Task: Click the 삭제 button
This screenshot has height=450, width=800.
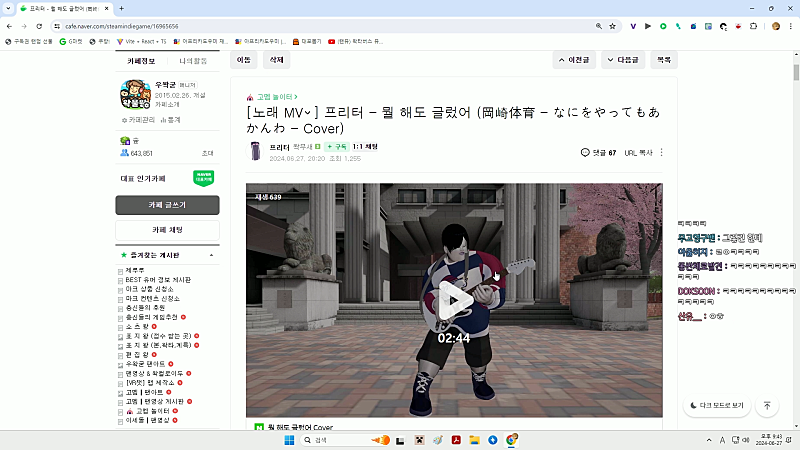Action: (277, 60)
